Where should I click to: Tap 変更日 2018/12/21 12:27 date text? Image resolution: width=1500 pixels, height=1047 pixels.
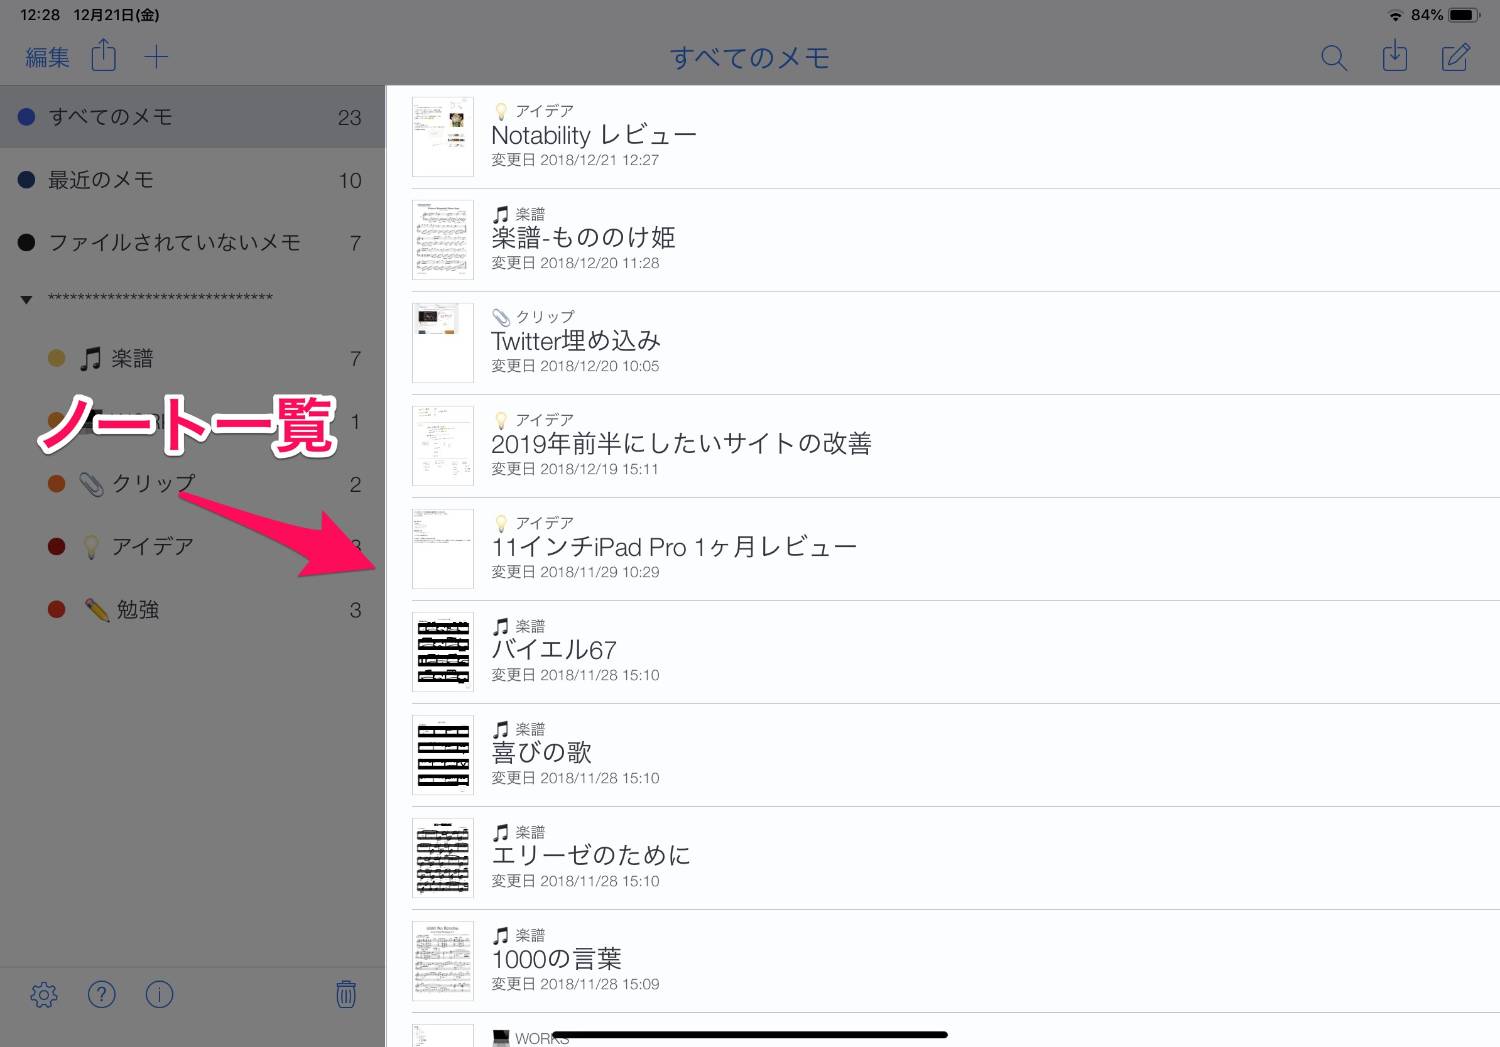coord(575,160)
